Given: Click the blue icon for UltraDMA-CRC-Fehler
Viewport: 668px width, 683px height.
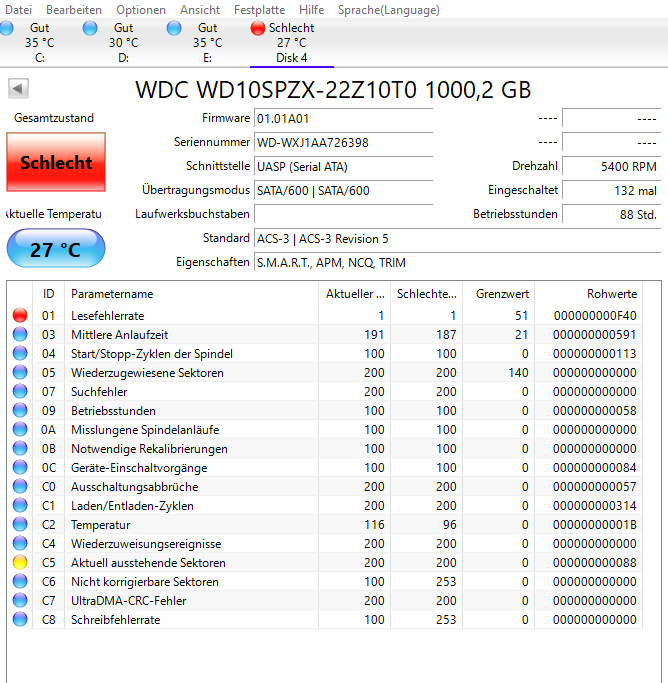Looking at the screenshot, I should tap(20, 600).
